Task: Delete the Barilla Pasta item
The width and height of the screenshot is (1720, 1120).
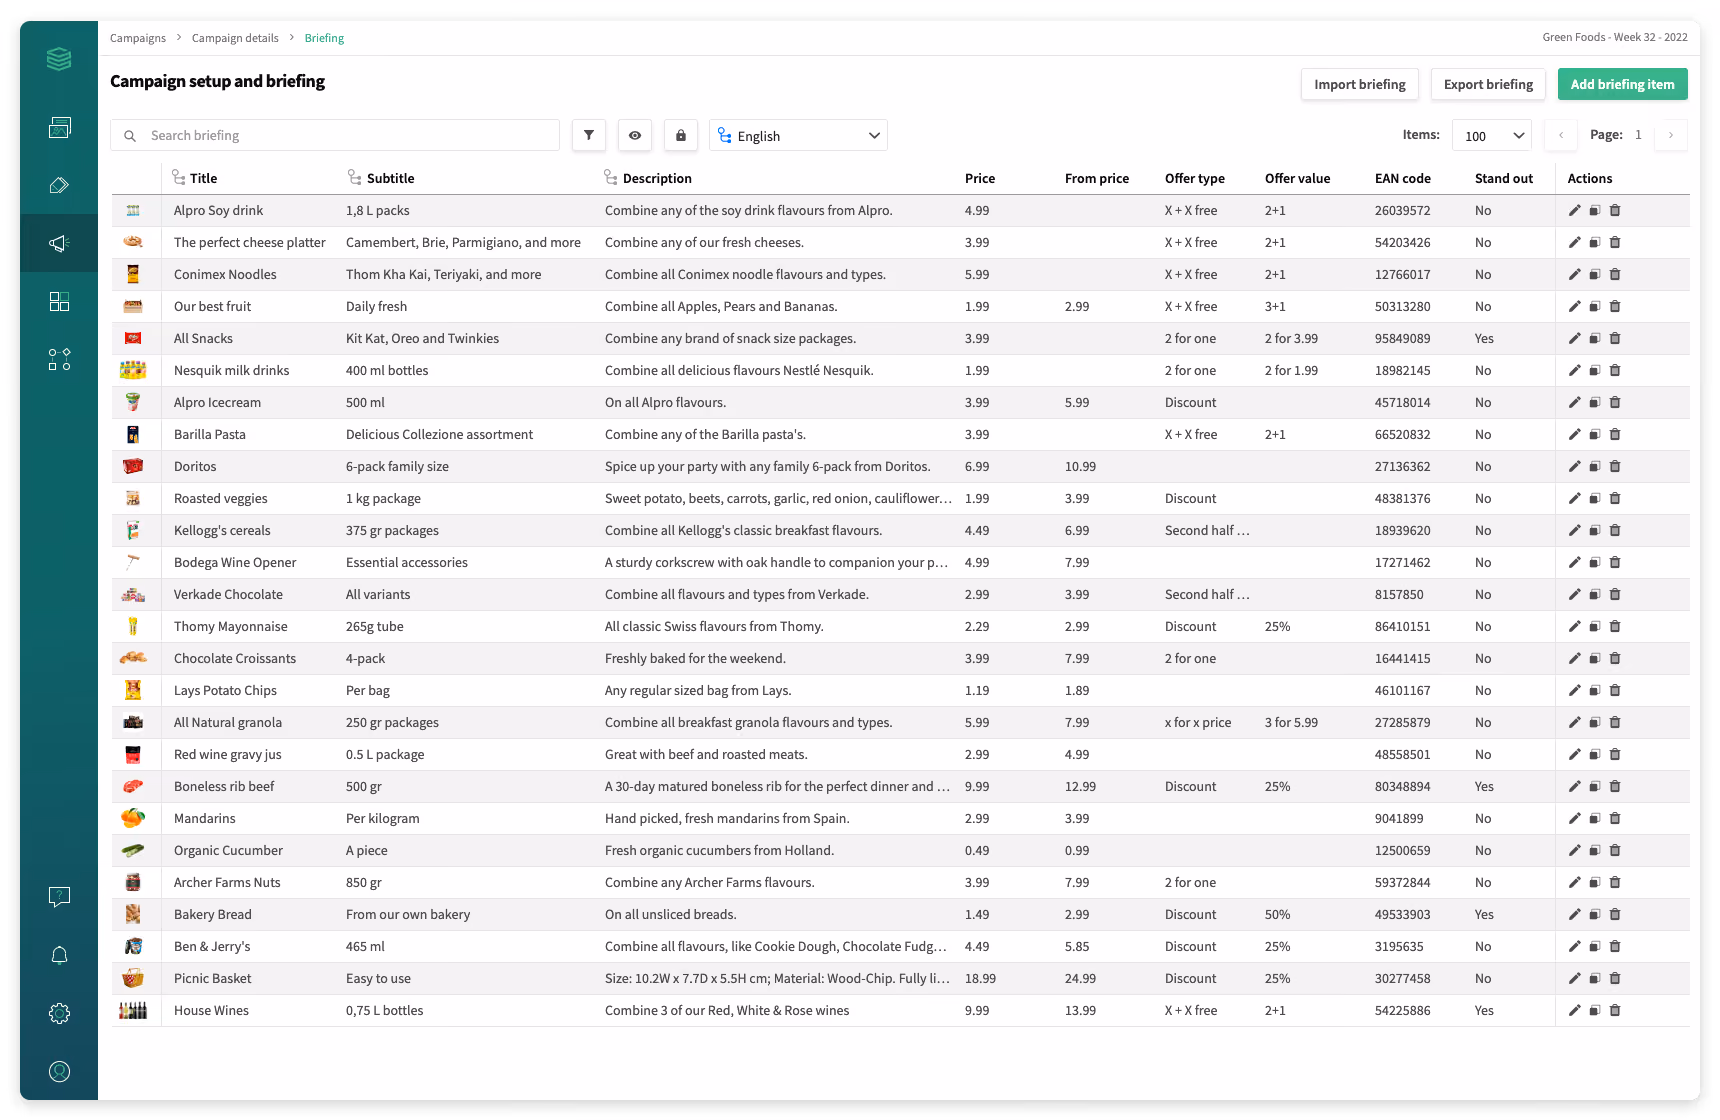Action: coord(1615,434)
